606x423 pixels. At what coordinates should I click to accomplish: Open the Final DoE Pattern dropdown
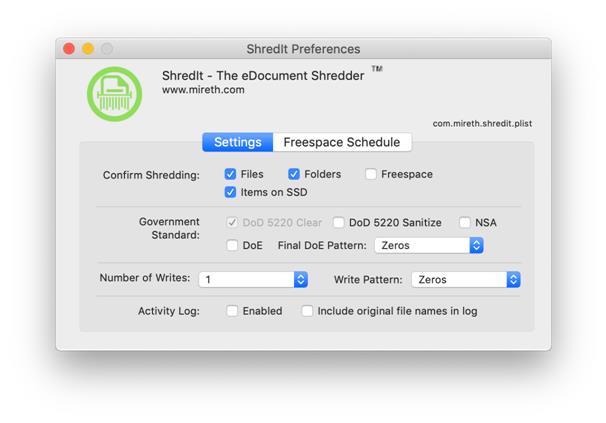coord(429,245)
